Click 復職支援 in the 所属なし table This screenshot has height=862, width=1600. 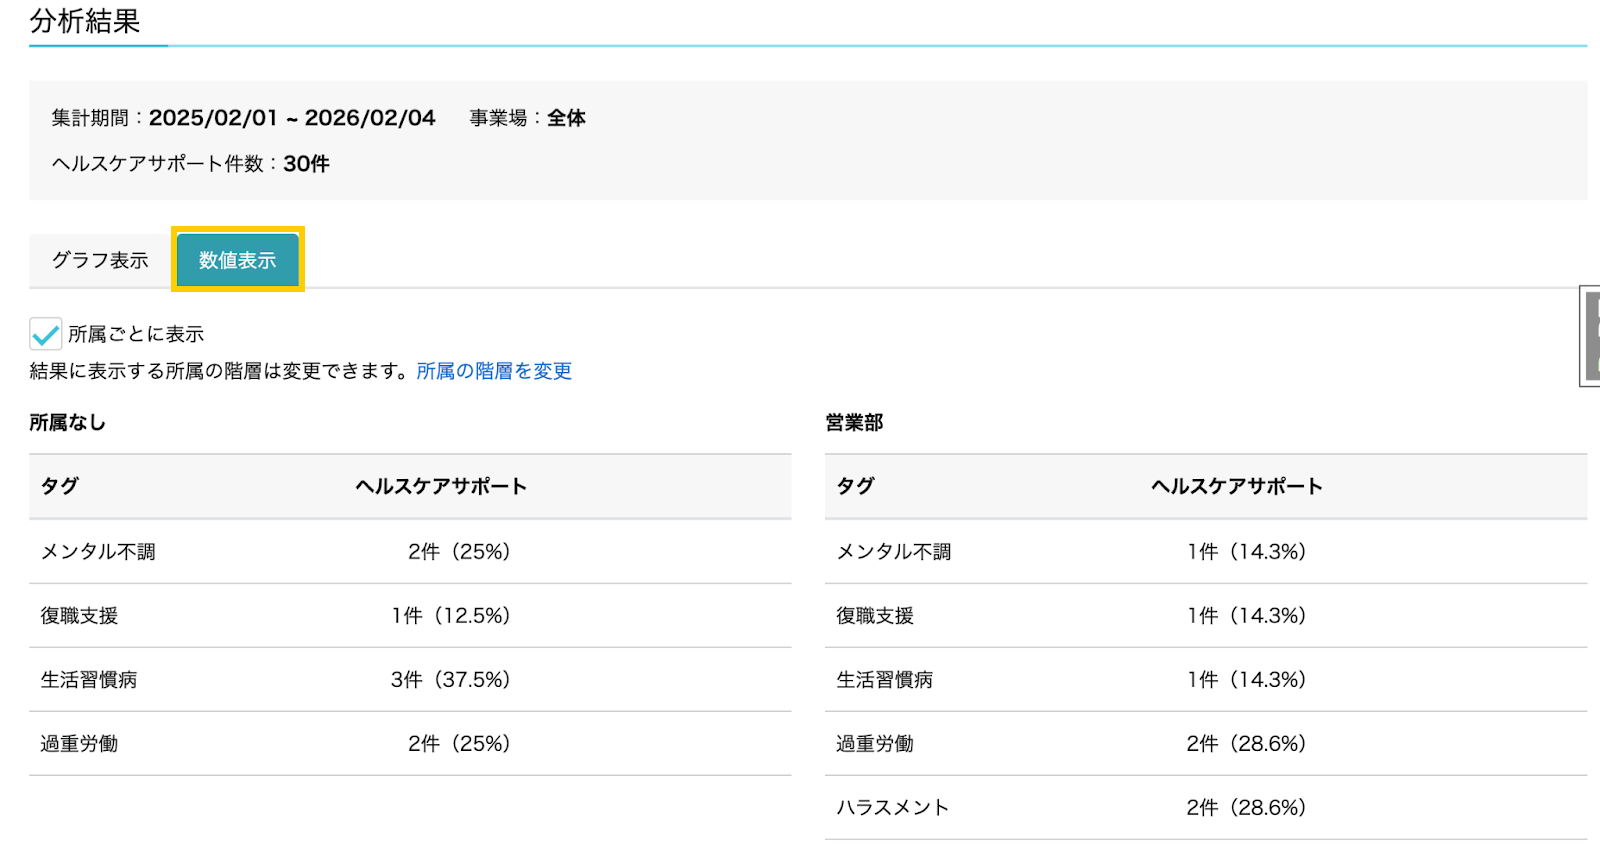tap(79, 616)
